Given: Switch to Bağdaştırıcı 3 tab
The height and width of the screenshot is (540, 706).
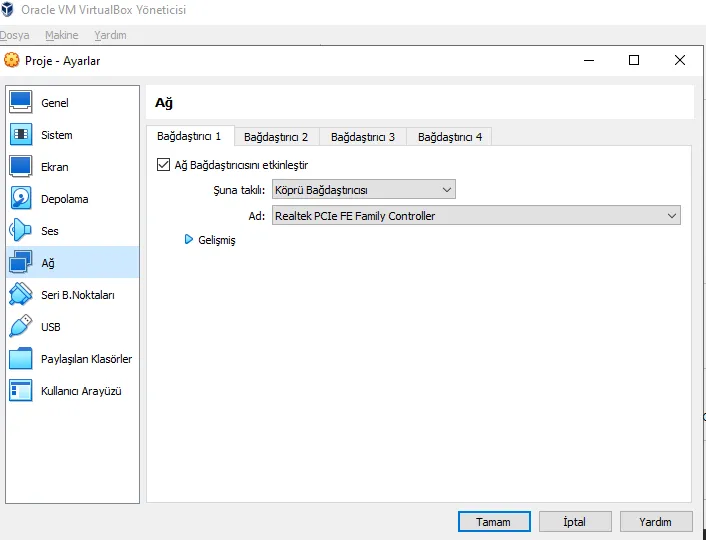Looking at the screenshot, I should [363, 137].
